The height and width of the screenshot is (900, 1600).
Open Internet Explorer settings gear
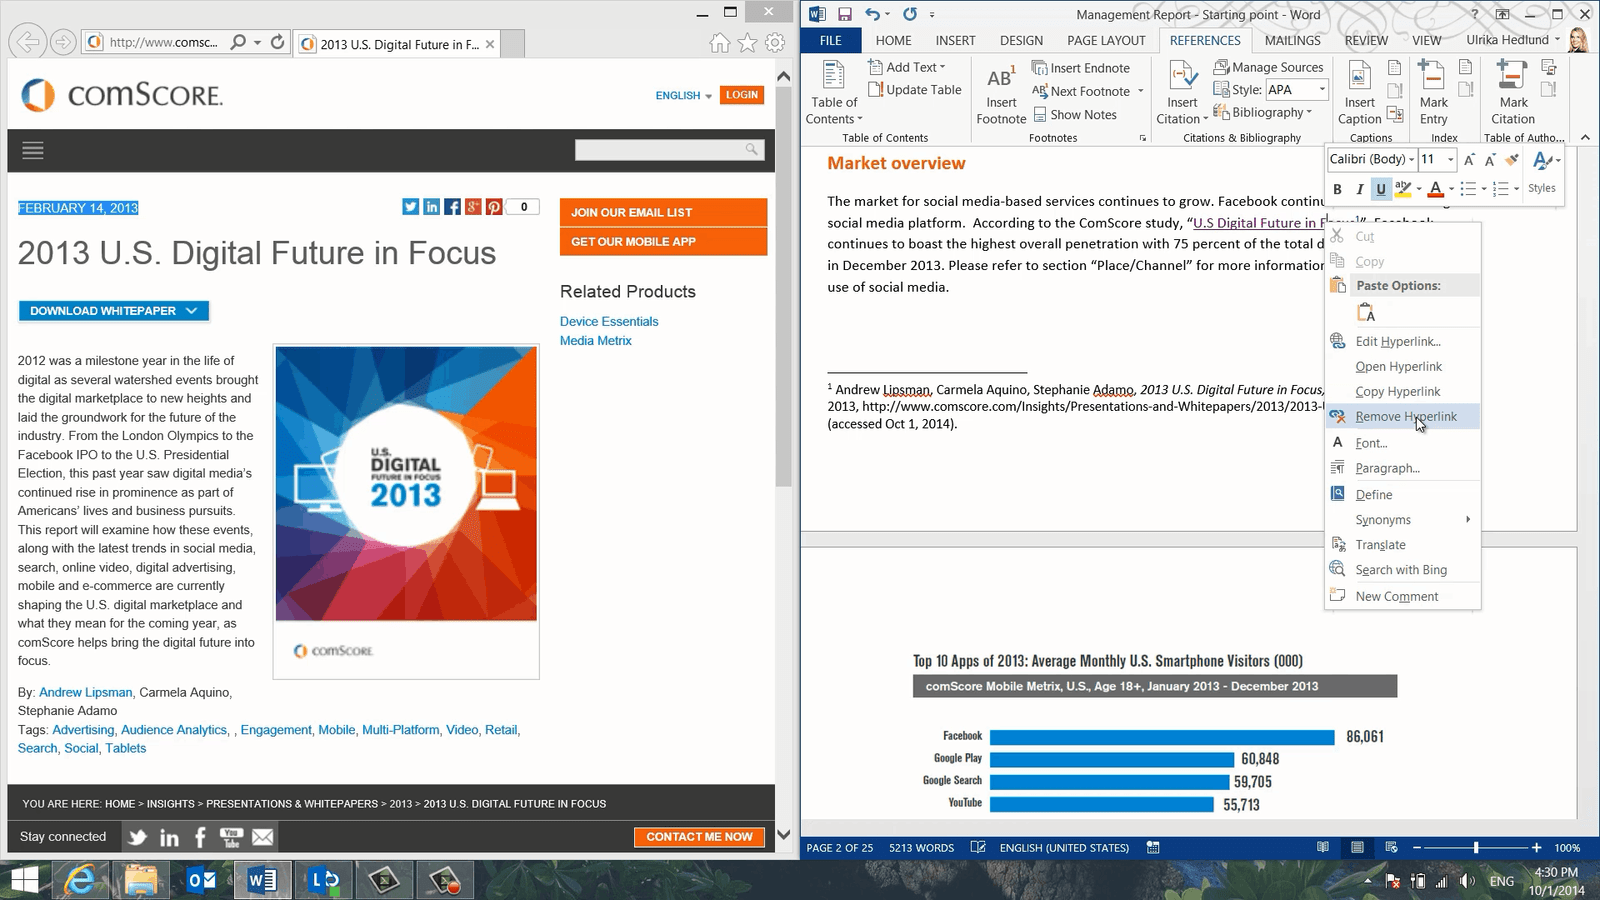point(775,42)
